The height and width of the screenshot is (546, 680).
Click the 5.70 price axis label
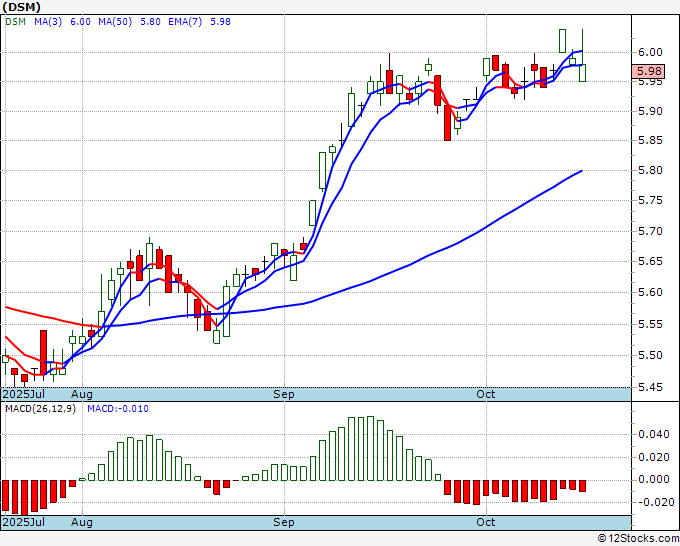650,231
